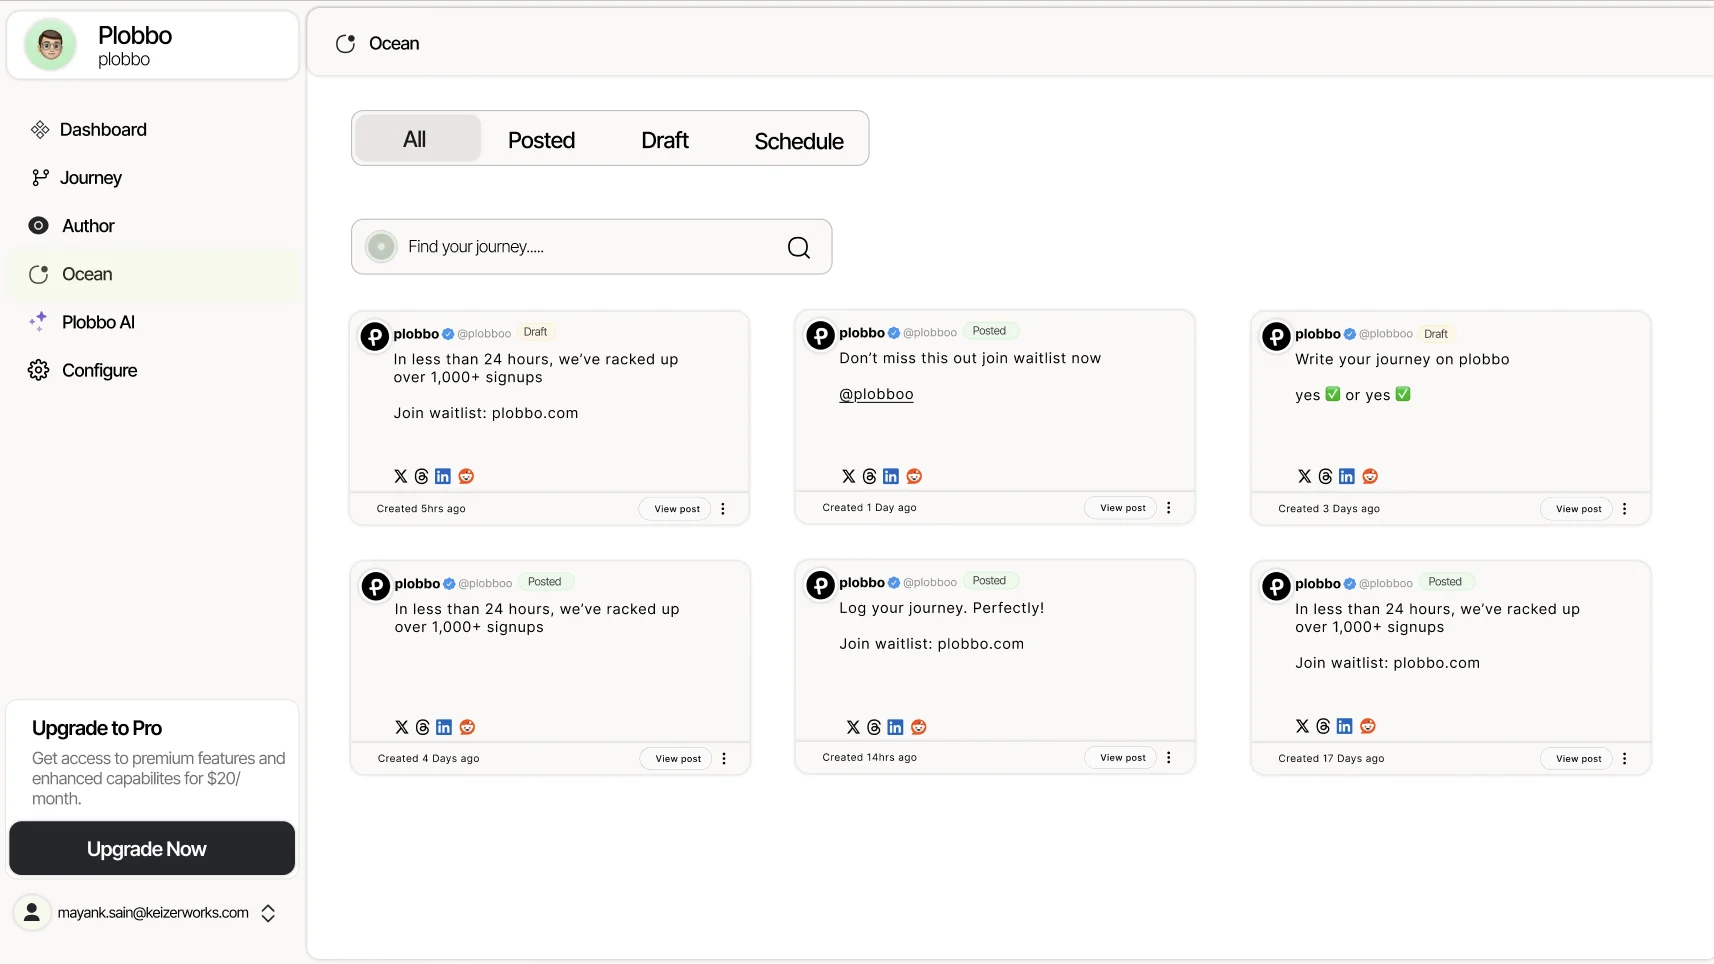Screen dimensions: 1714x964
Task: View post created 4 Days ago
Action: click(677, 759)
